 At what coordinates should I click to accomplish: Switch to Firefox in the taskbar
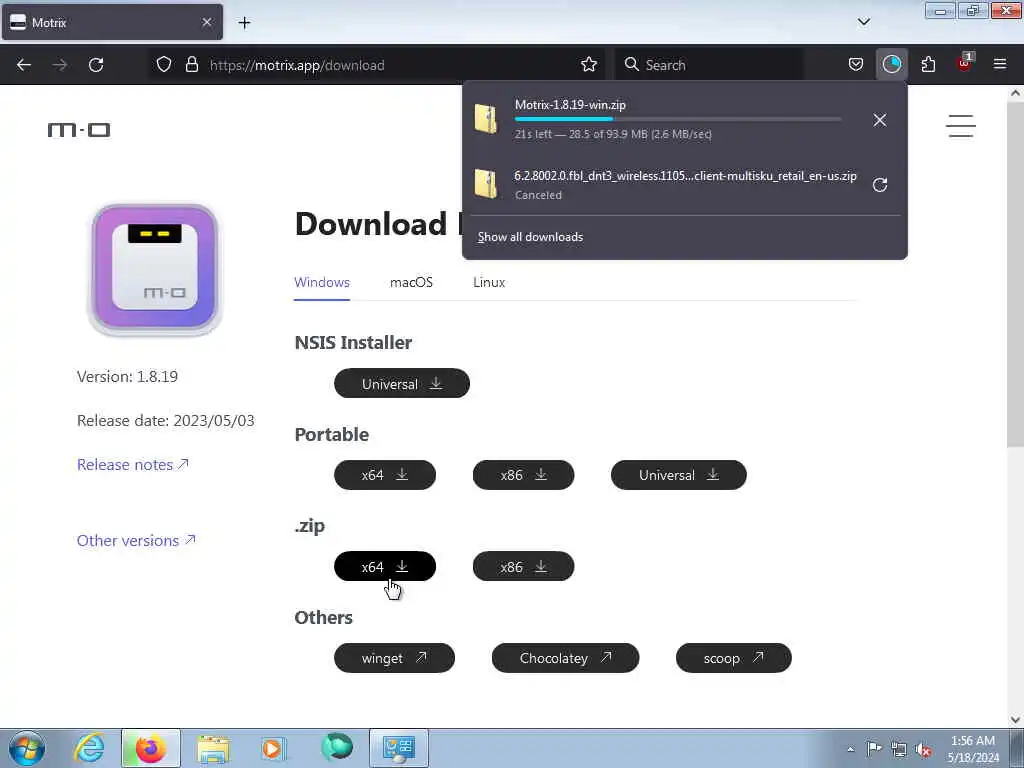(x=151, y=748)
